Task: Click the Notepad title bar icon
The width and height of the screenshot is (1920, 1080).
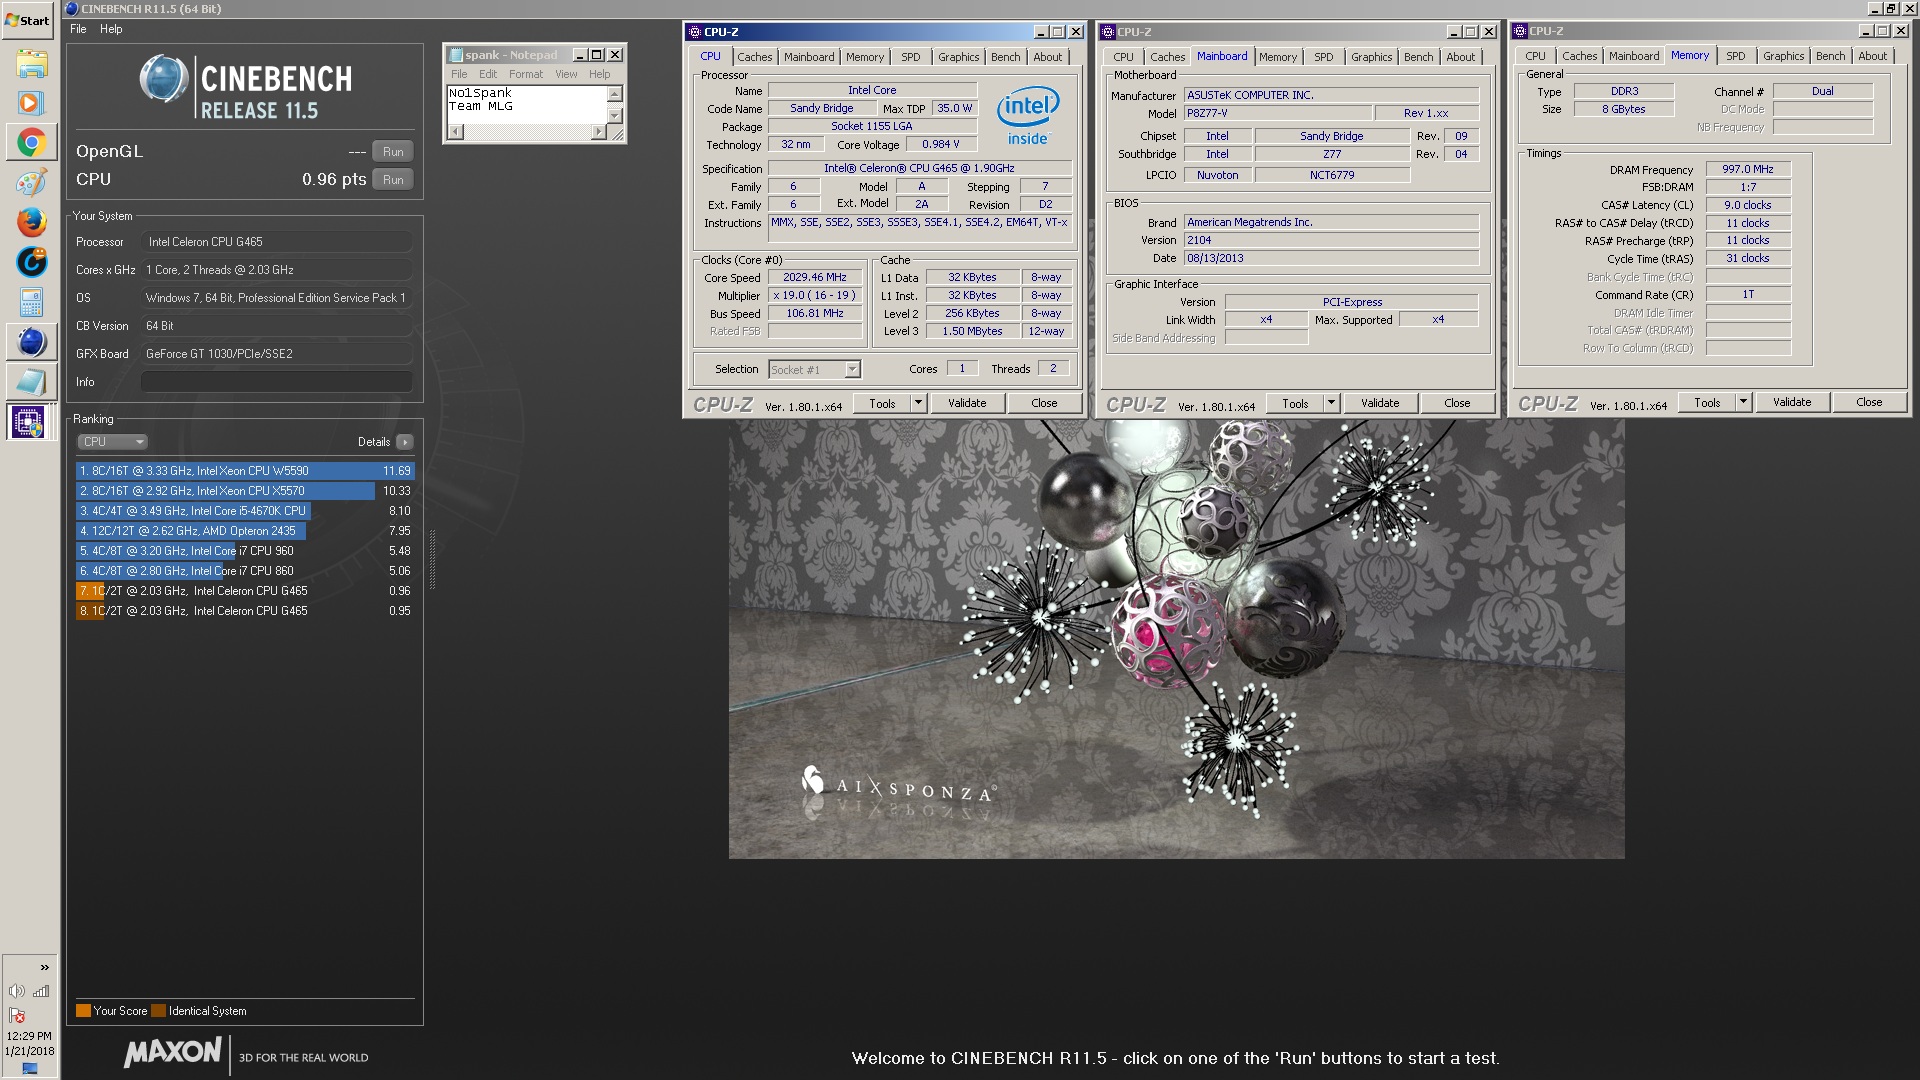Action: tap(455, 55)
